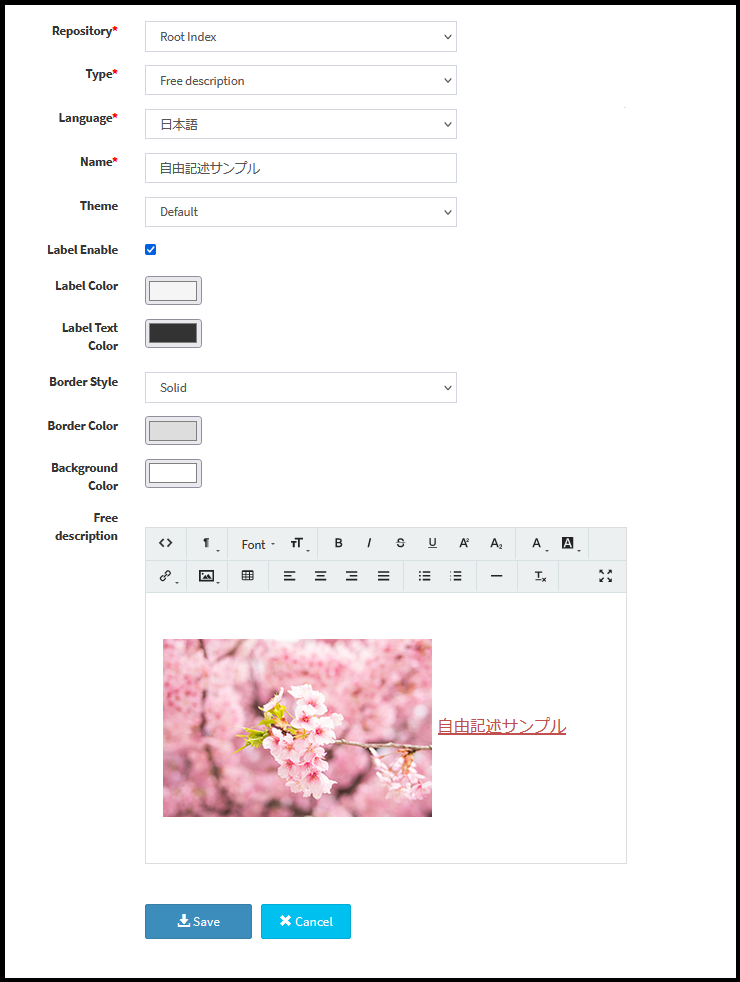Insert an unordered bullet list

click(x=424, y=576)
